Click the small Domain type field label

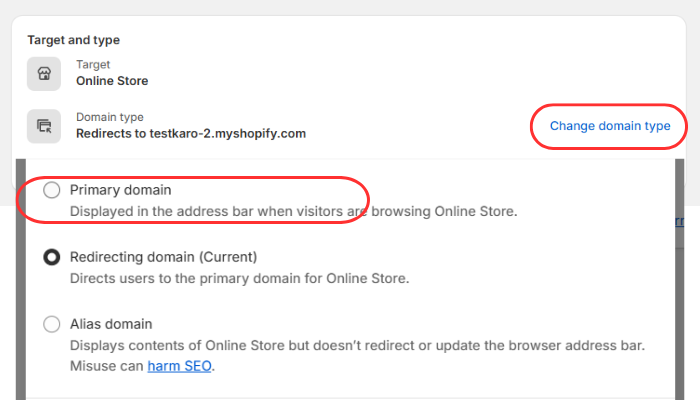[110, 117]
